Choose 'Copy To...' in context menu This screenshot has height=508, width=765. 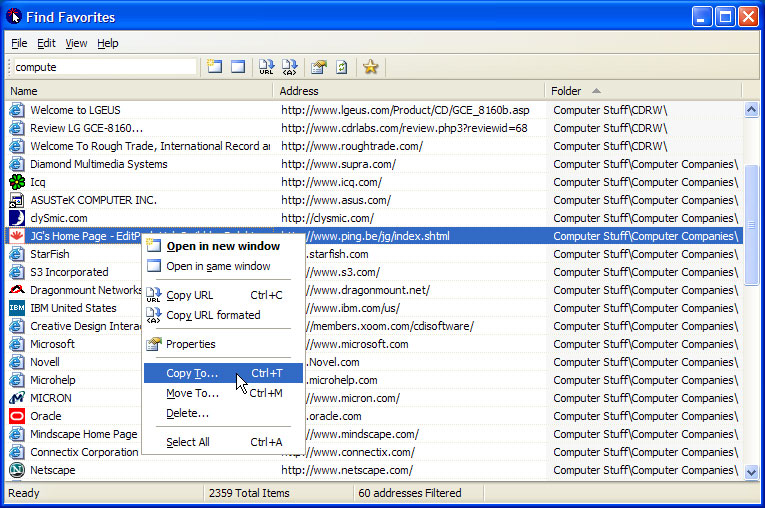(192, 373)
